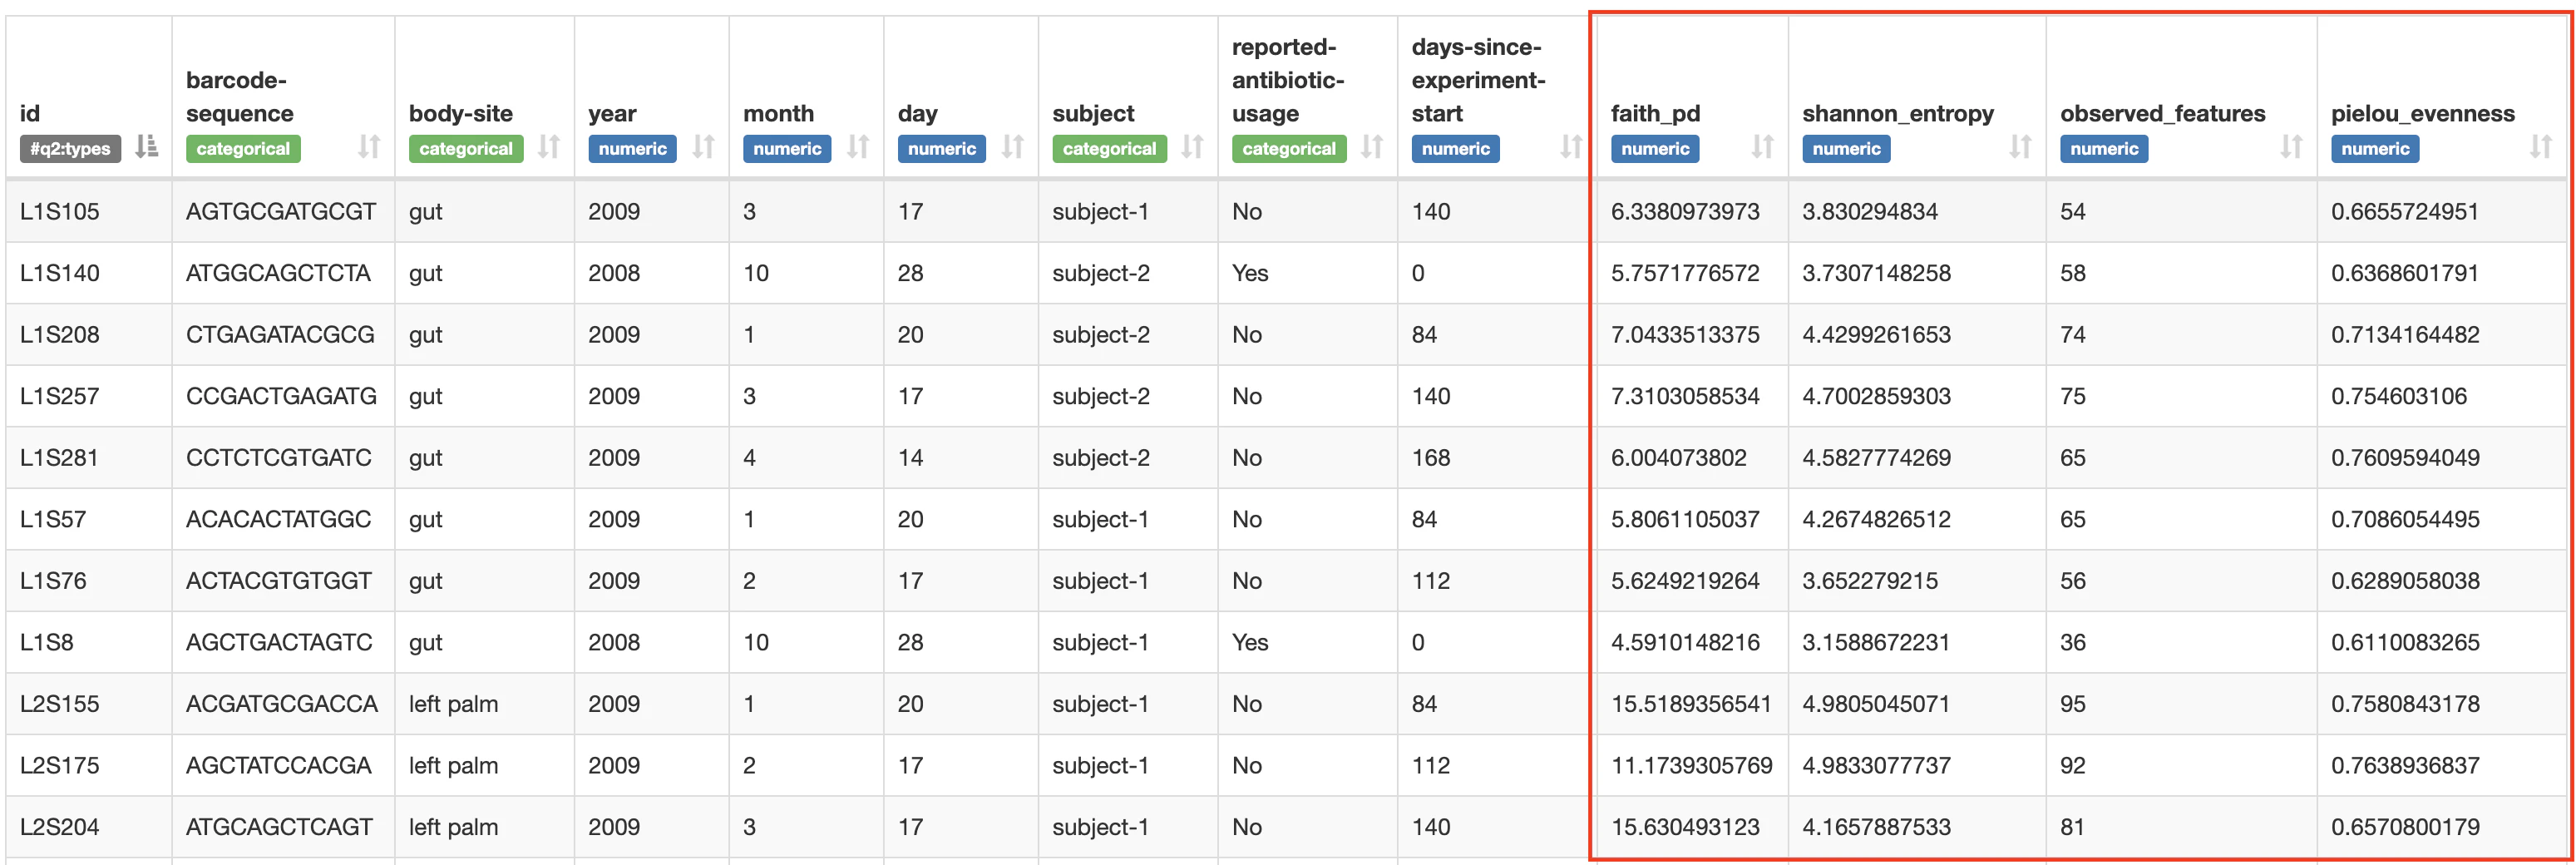
Task: Click numeric badge under shannon_entropy
Action: point(1846,149)
